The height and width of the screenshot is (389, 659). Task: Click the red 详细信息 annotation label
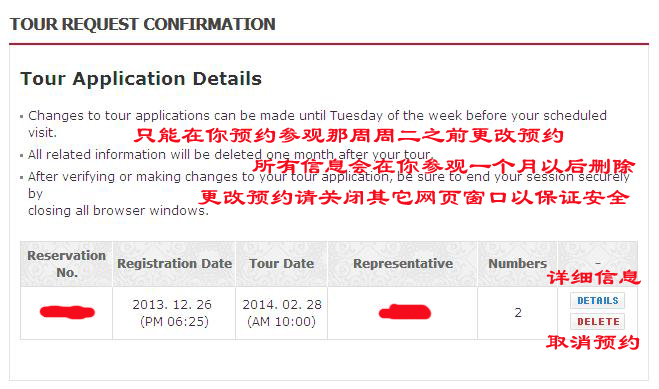[x=593, y=277]
